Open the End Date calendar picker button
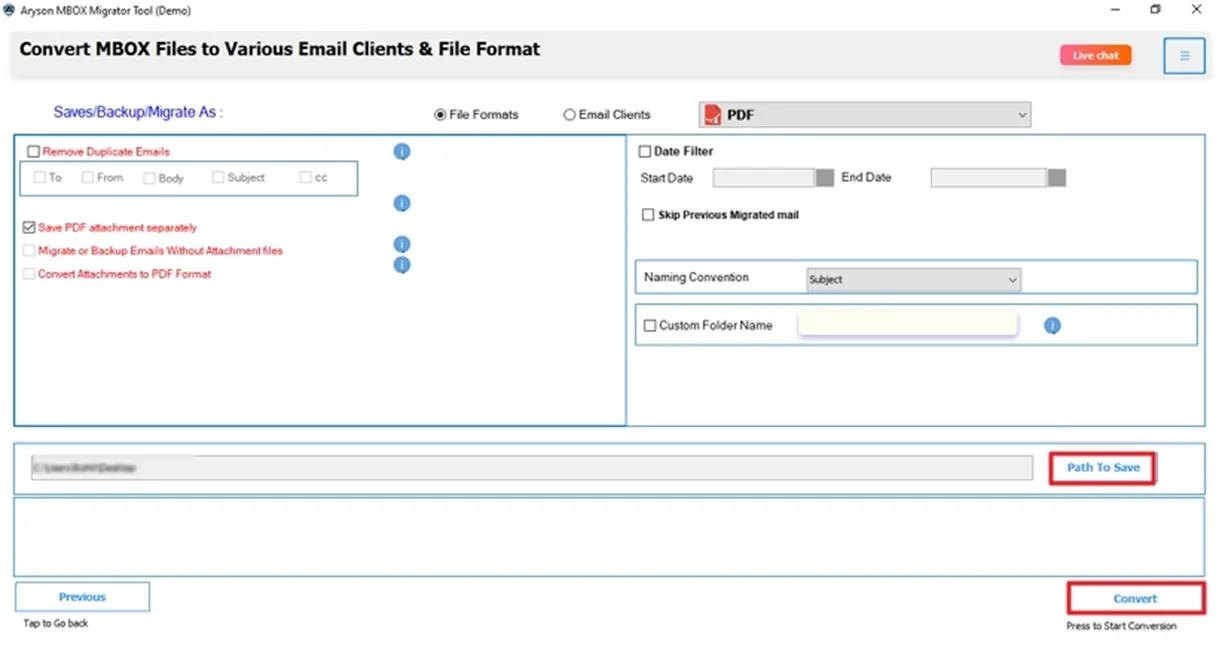Image resolution: width=1219 pixels, height=650 pixels. click(x=1057, y=178)
